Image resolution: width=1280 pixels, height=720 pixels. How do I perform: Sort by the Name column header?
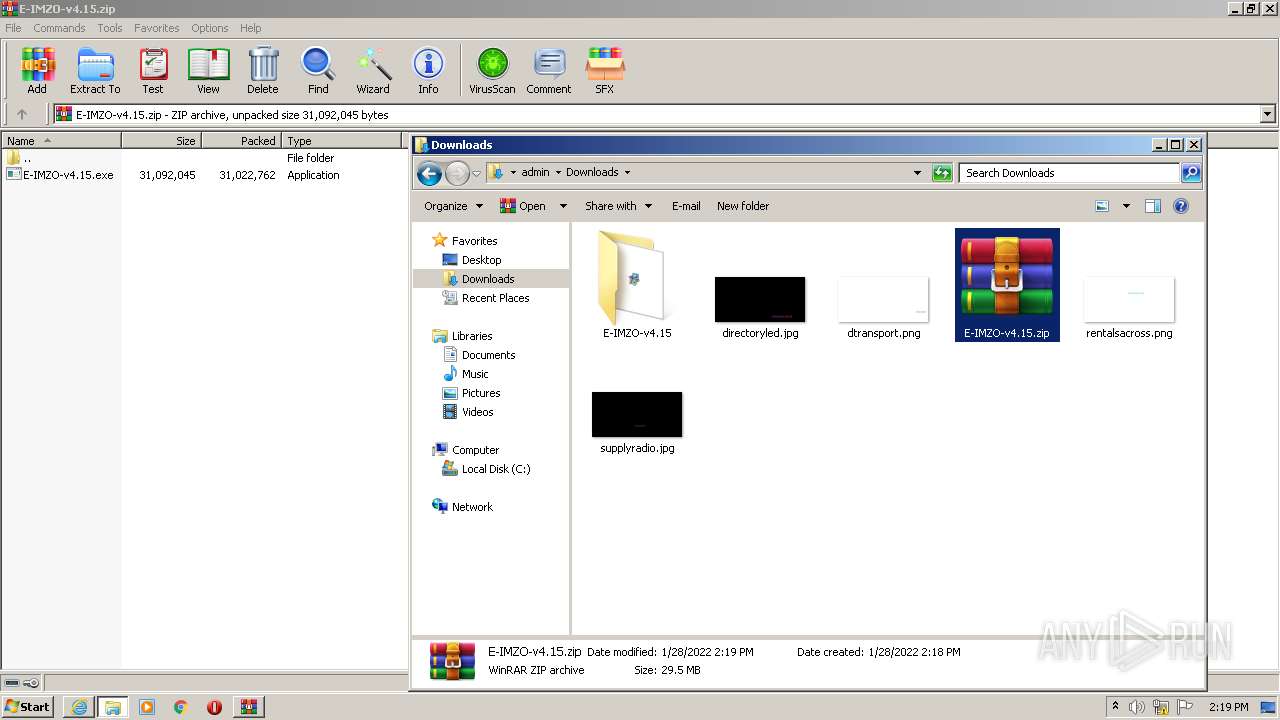click(x=61, y=141)
